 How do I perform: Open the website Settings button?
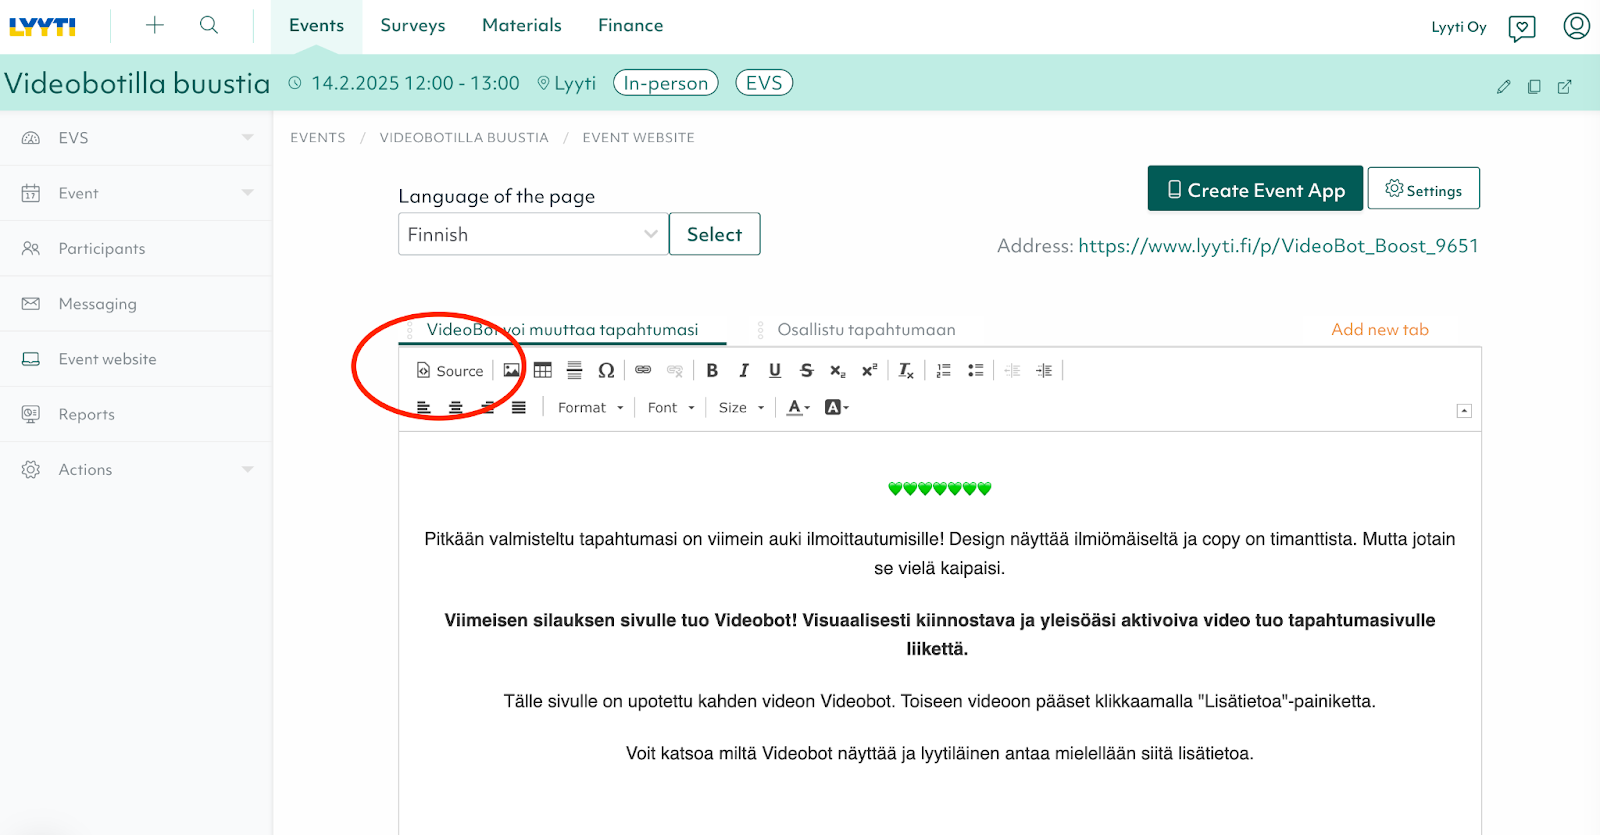coord(1424,189)
